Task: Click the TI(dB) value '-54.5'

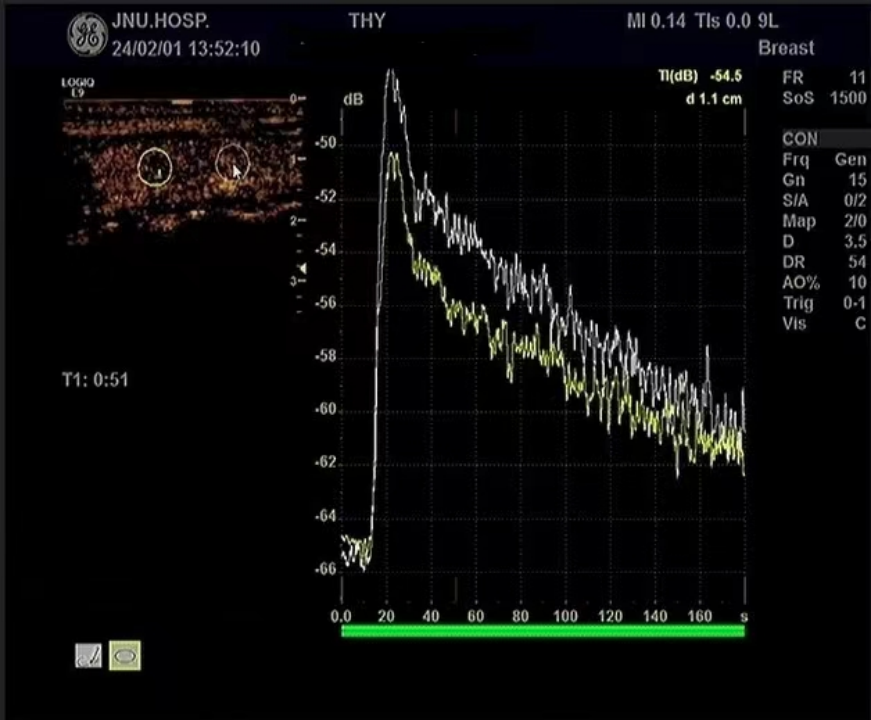Action: (x=726, y=76)
